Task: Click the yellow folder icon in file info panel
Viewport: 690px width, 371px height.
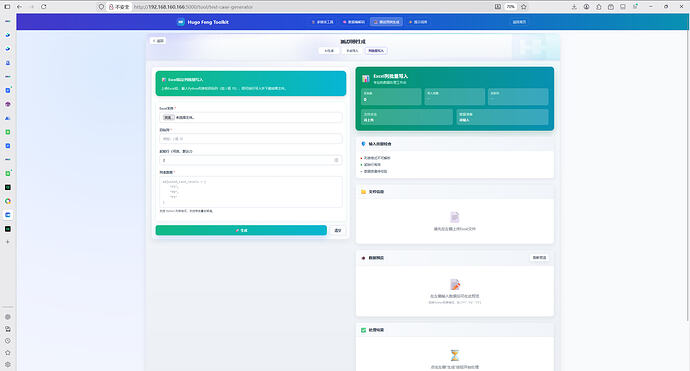Action: [363, 192]
